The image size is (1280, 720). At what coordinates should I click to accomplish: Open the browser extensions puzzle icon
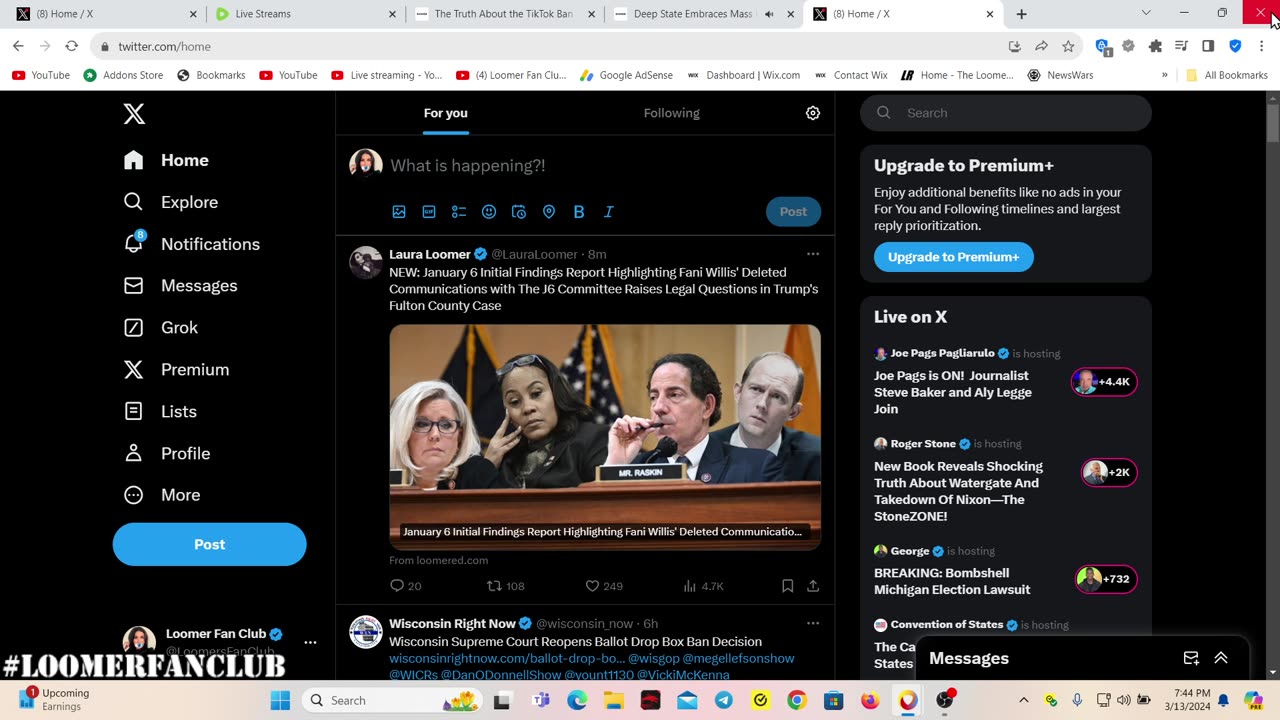click(1156, 46)
